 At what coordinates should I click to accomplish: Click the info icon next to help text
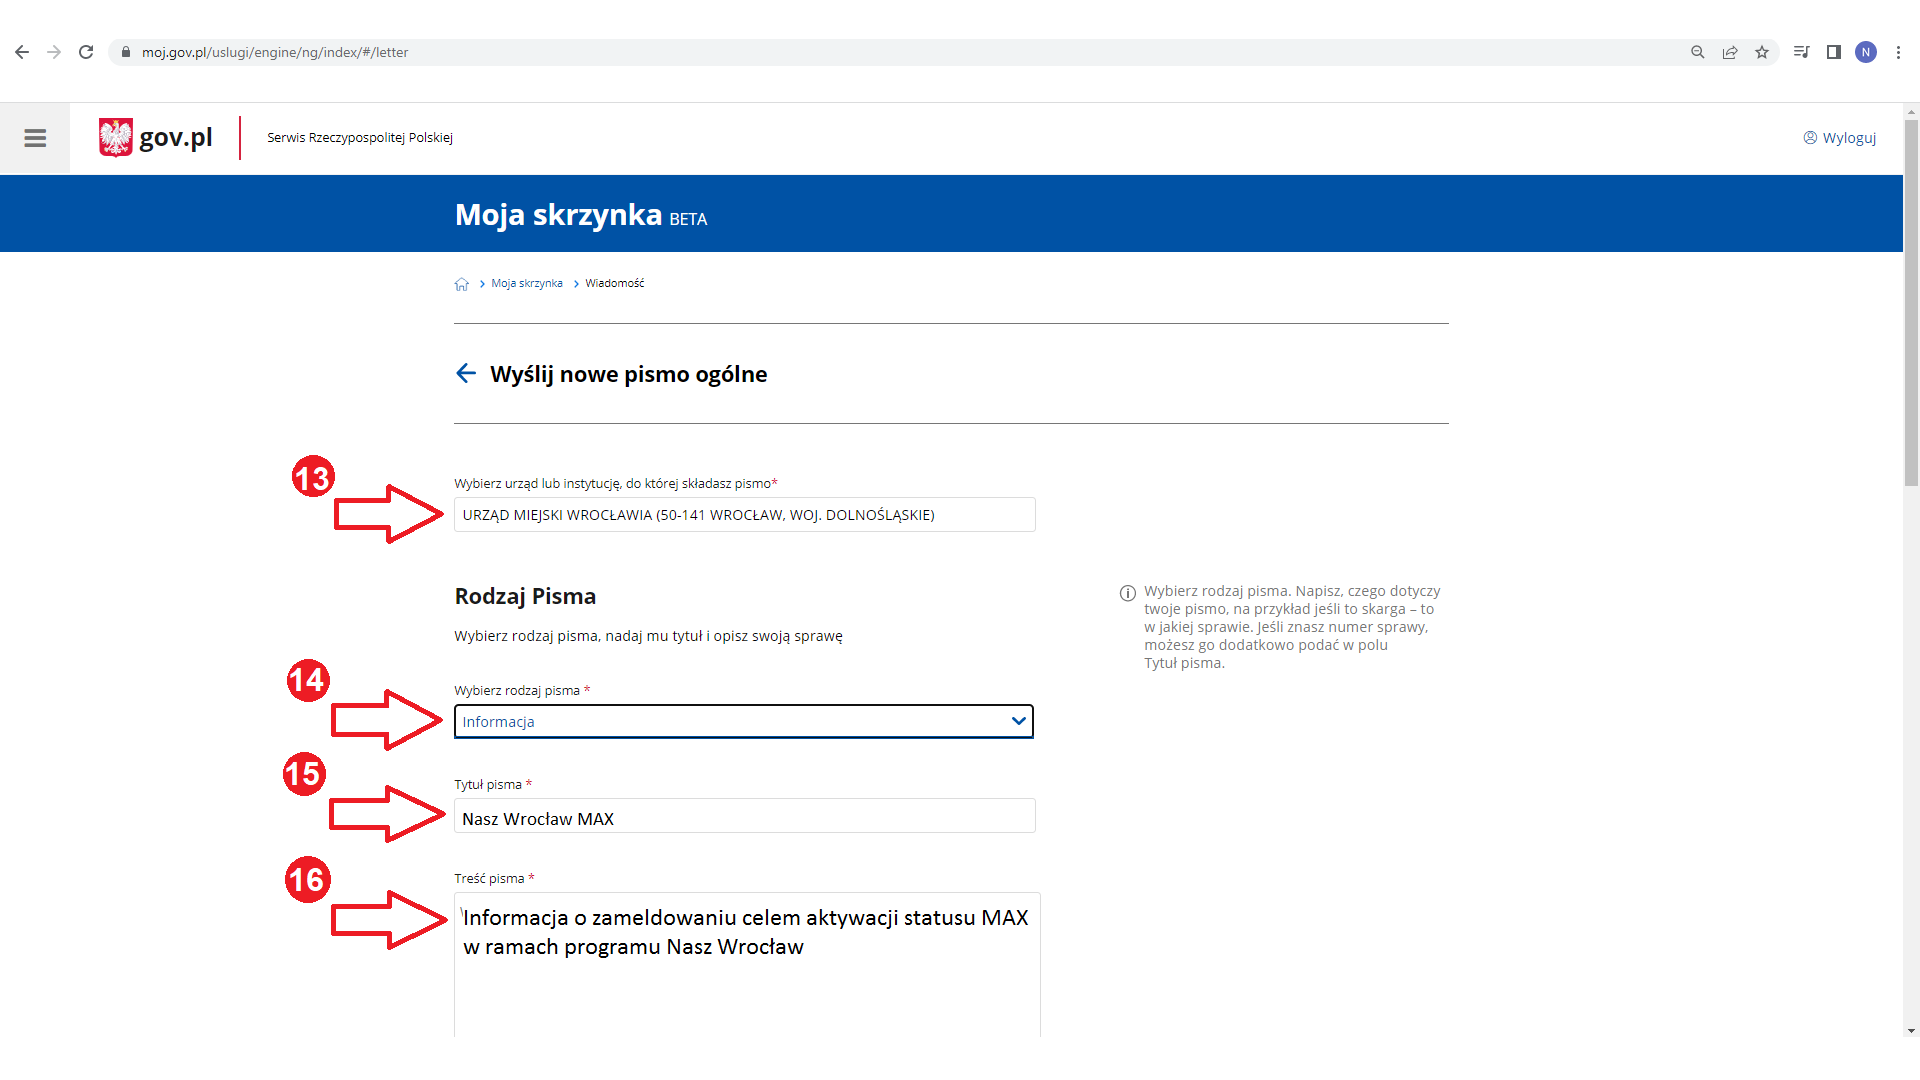pyautogui.click(x=1128, y=593)
